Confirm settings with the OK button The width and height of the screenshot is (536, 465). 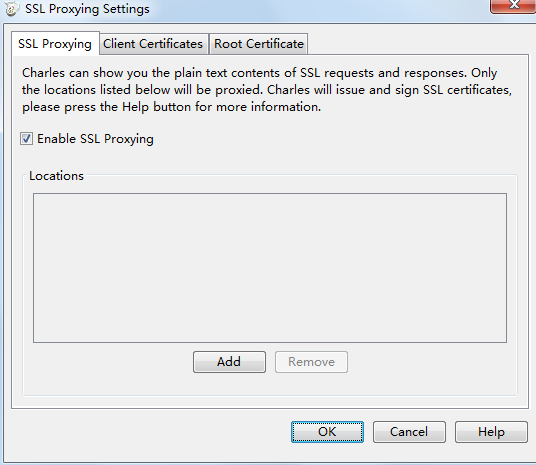[327, 432]
